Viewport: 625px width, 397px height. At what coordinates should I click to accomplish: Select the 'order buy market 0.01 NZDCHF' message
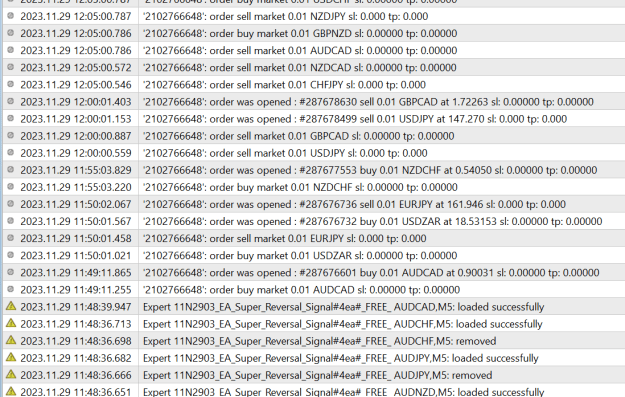point(300,187)
